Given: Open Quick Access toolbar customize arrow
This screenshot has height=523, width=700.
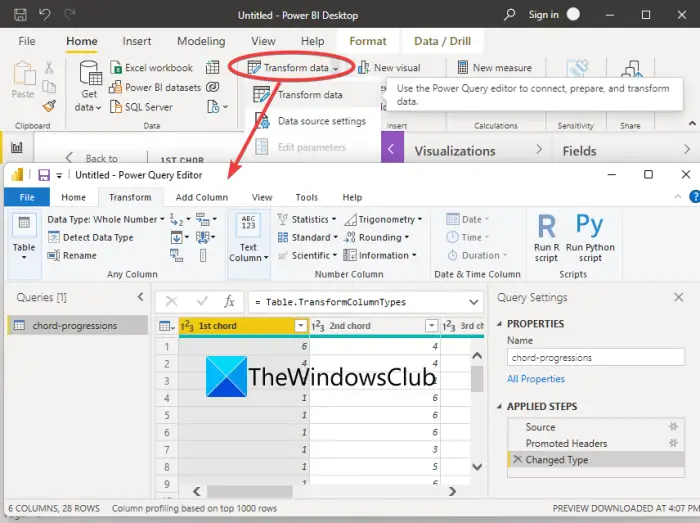Looking at the screenshot, I should 59,175.
